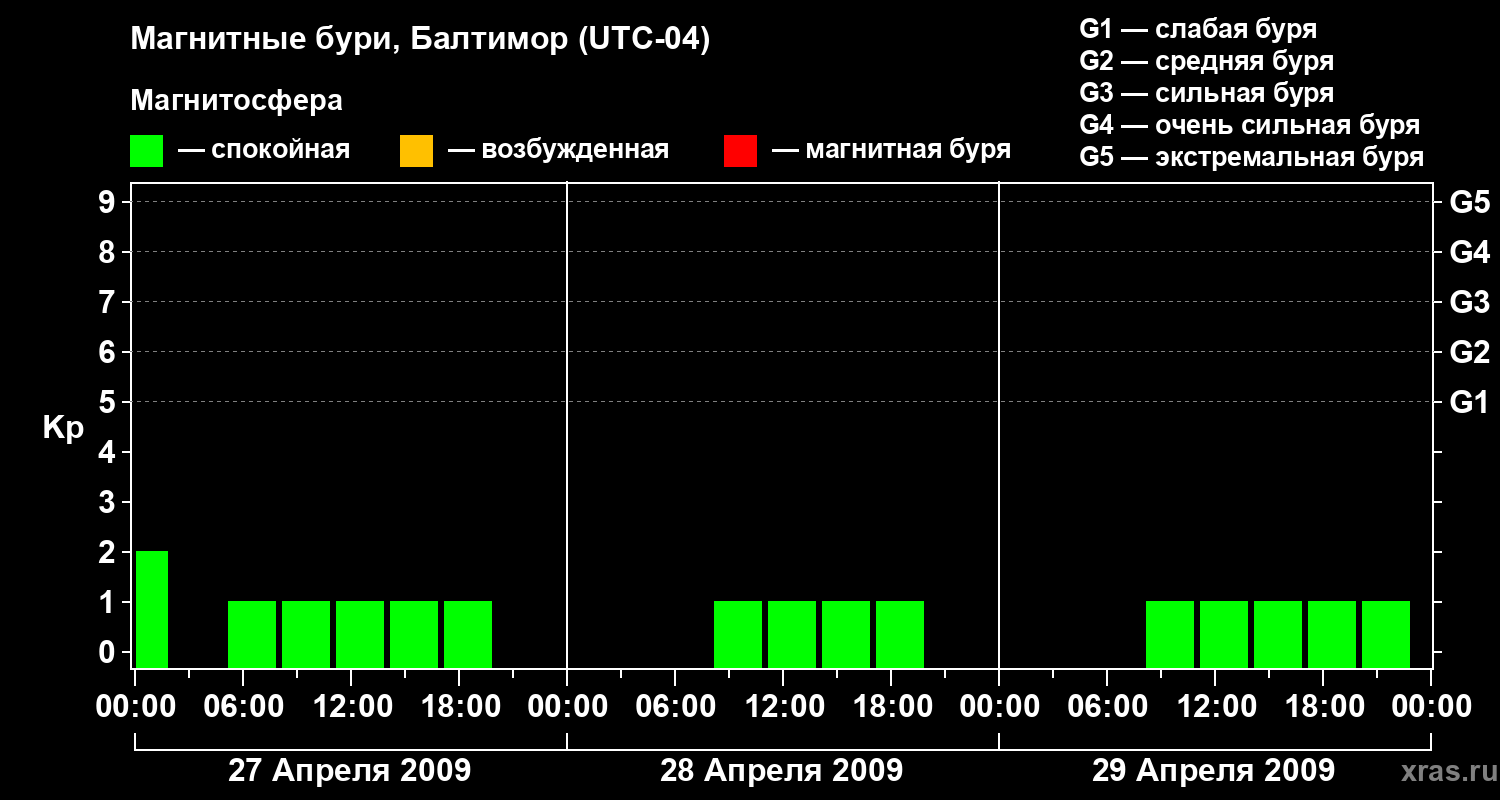This screenshot has width=1500, height=800.
Task: Click the green 'спокойная' legend swatch
Action: (147, 151)
